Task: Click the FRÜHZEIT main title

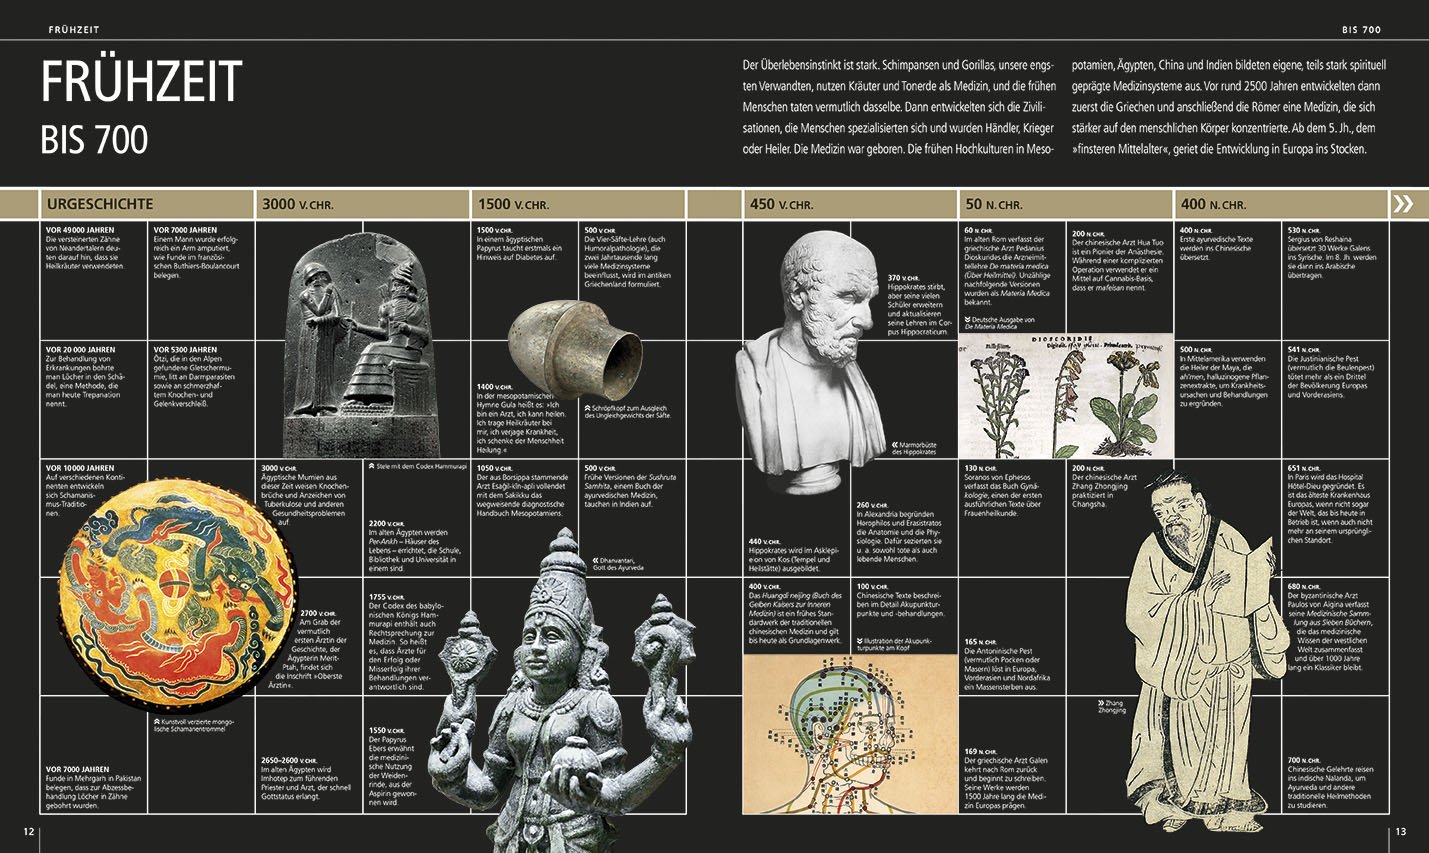Action: pos(141,83)
